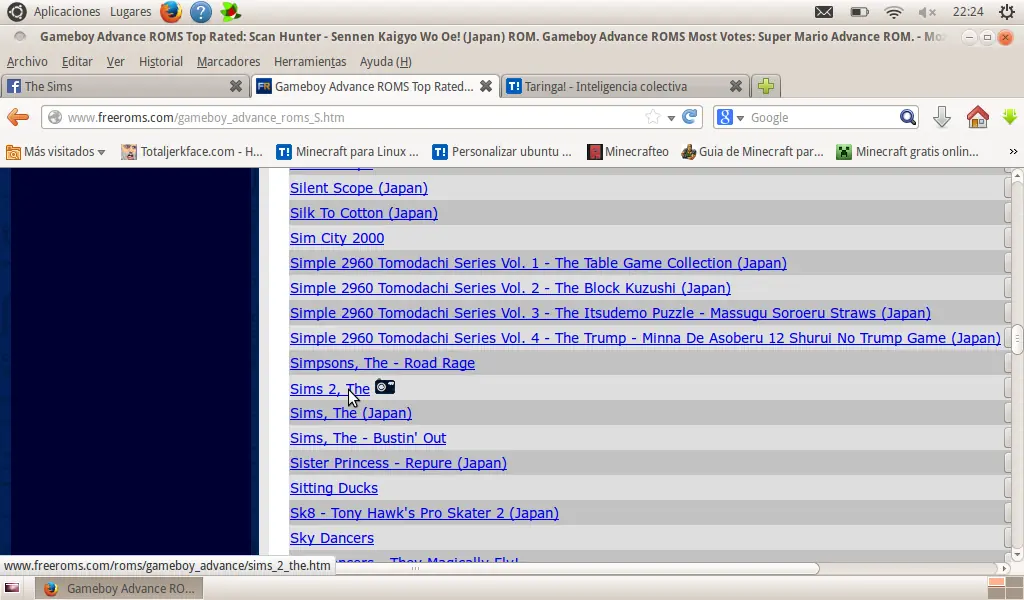Open the Aplicaciones menu
The image size is (1024, 600).
click(67, 12)
